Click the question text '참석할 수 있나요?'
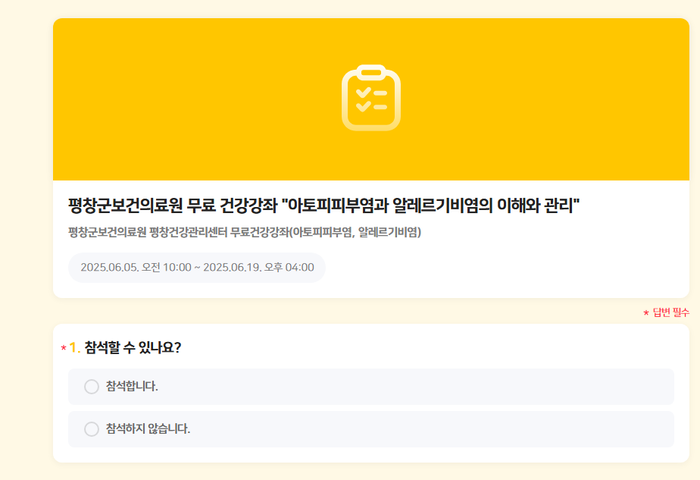 click(x=133, y=348)
